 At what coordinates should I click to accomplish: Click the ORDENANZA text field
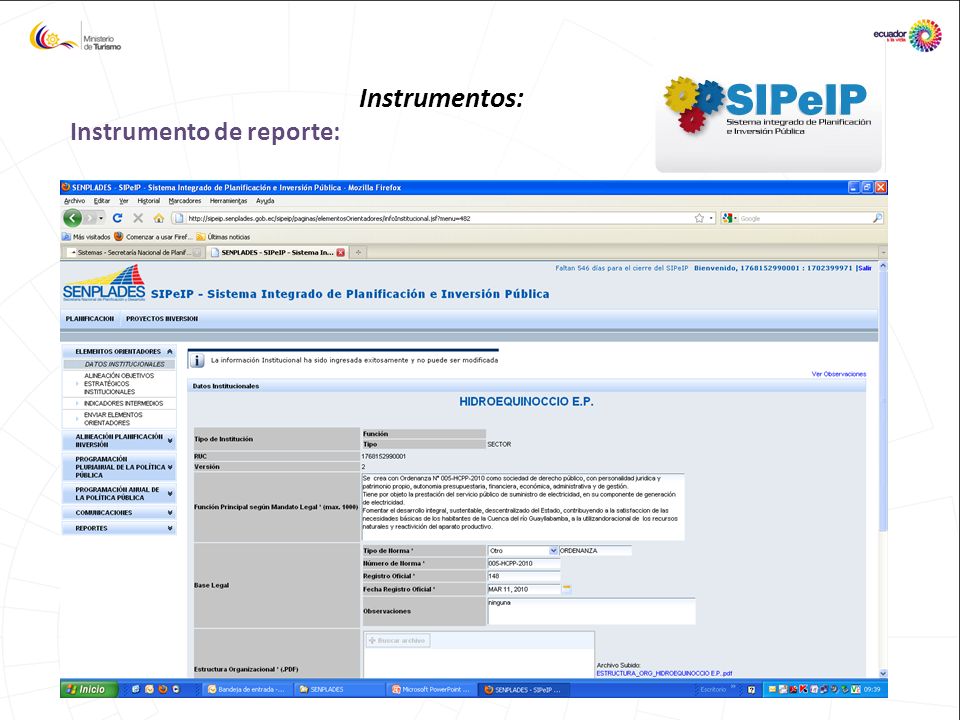(595, 550)
